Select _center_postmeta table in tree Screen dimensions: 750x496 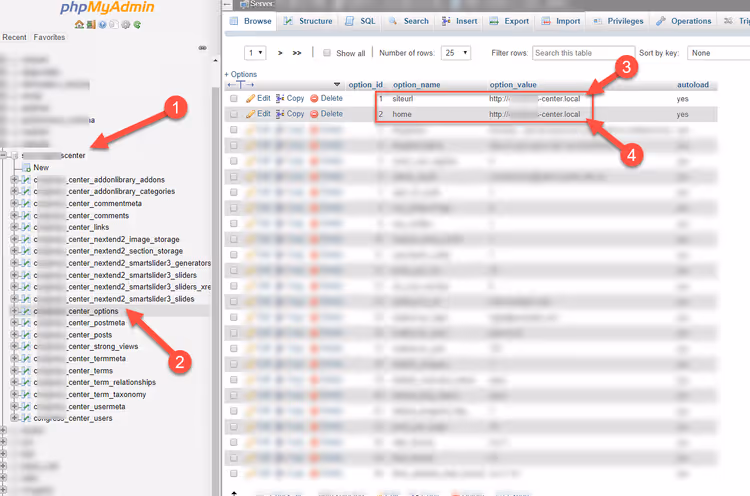tap(80, 323)
